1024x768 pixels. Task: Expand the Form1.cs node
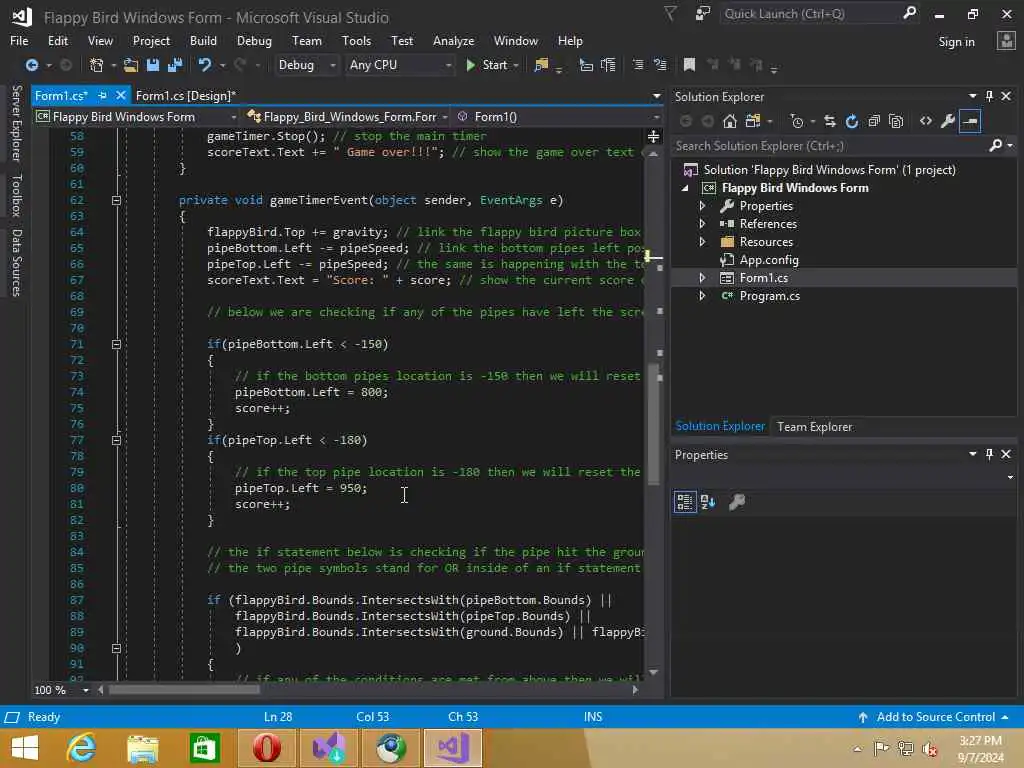tap(702, 278)
